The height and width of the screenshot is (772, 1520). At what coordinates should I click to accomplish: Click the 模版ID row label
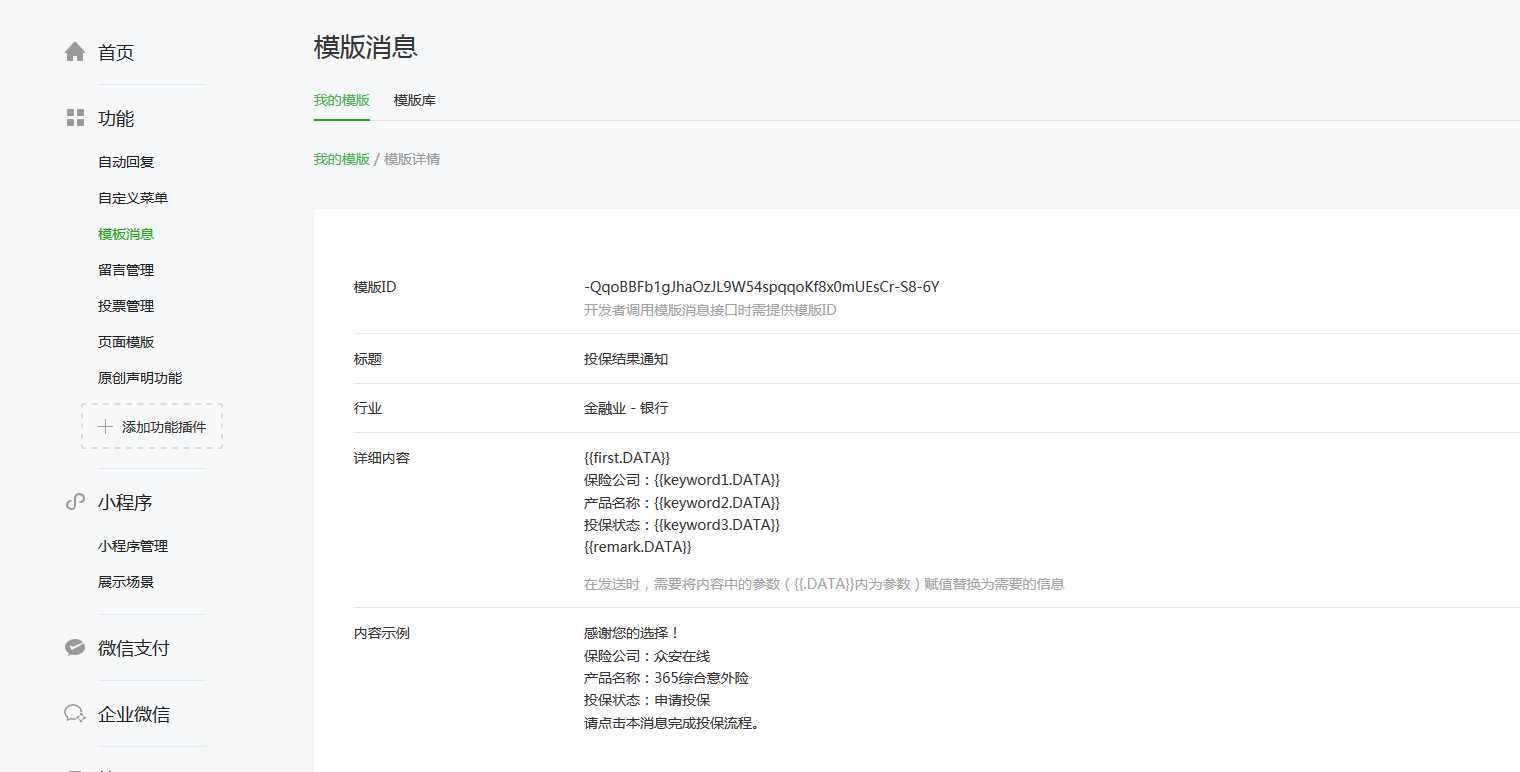(x=375, y=287)
